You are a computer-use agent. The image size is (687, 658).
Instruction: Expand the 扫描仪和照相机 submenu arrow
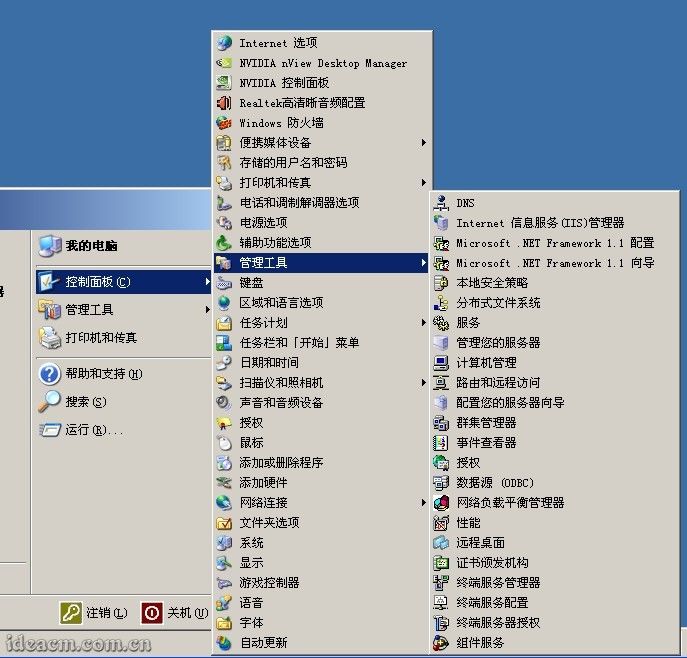(424, 383)
